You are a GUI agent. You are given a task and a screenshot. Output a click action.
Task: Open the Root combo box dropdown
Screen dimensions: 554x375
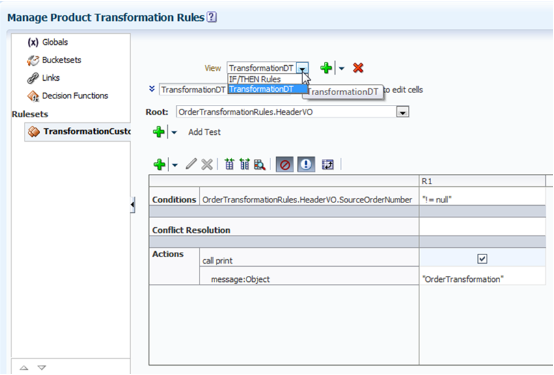pyautogui.click(x=402, y=112)
